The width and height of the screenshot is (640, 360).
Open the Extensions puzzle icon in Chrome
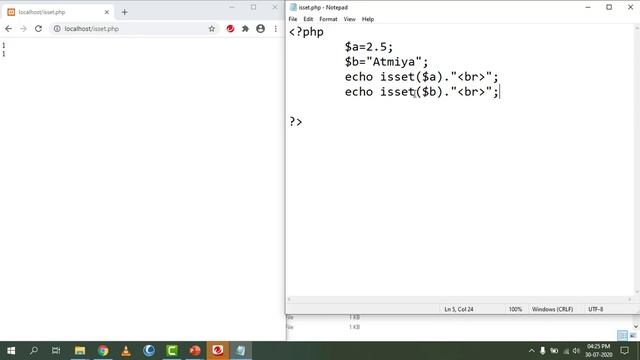pos(245,29)
